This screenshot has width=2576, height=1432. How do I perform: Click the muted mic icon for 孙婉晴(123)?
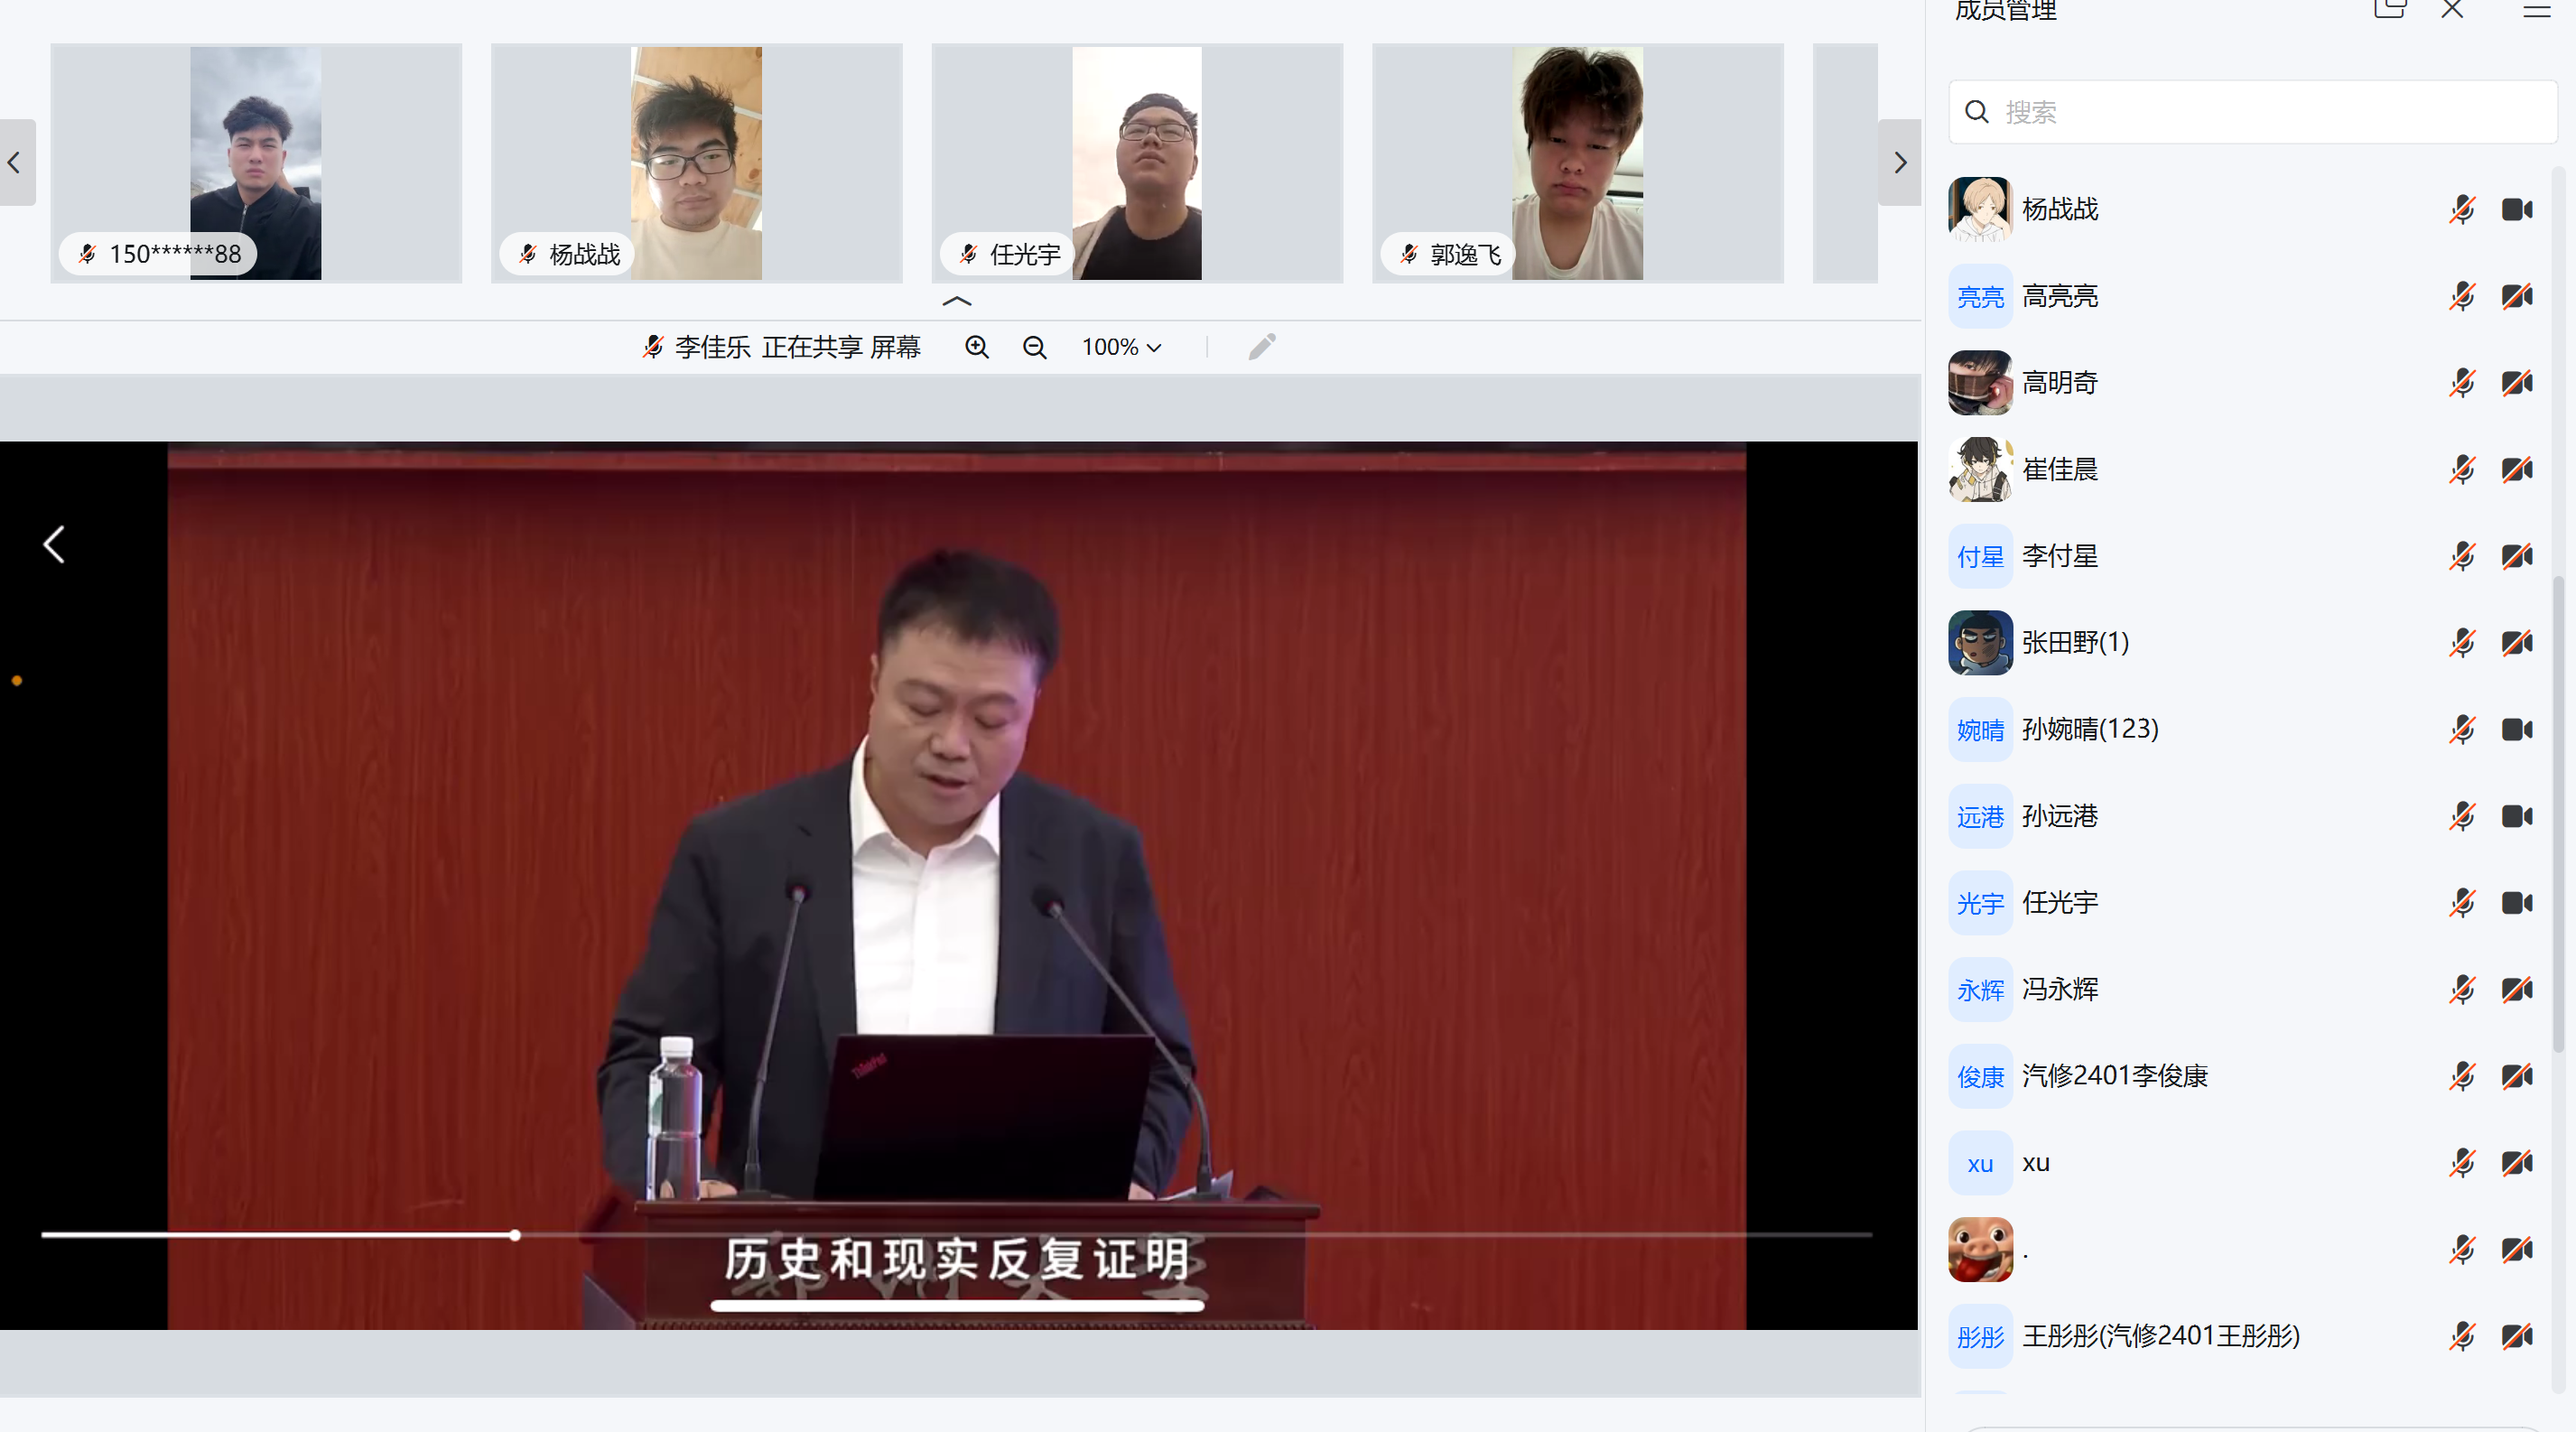[x=2462, y=729]
